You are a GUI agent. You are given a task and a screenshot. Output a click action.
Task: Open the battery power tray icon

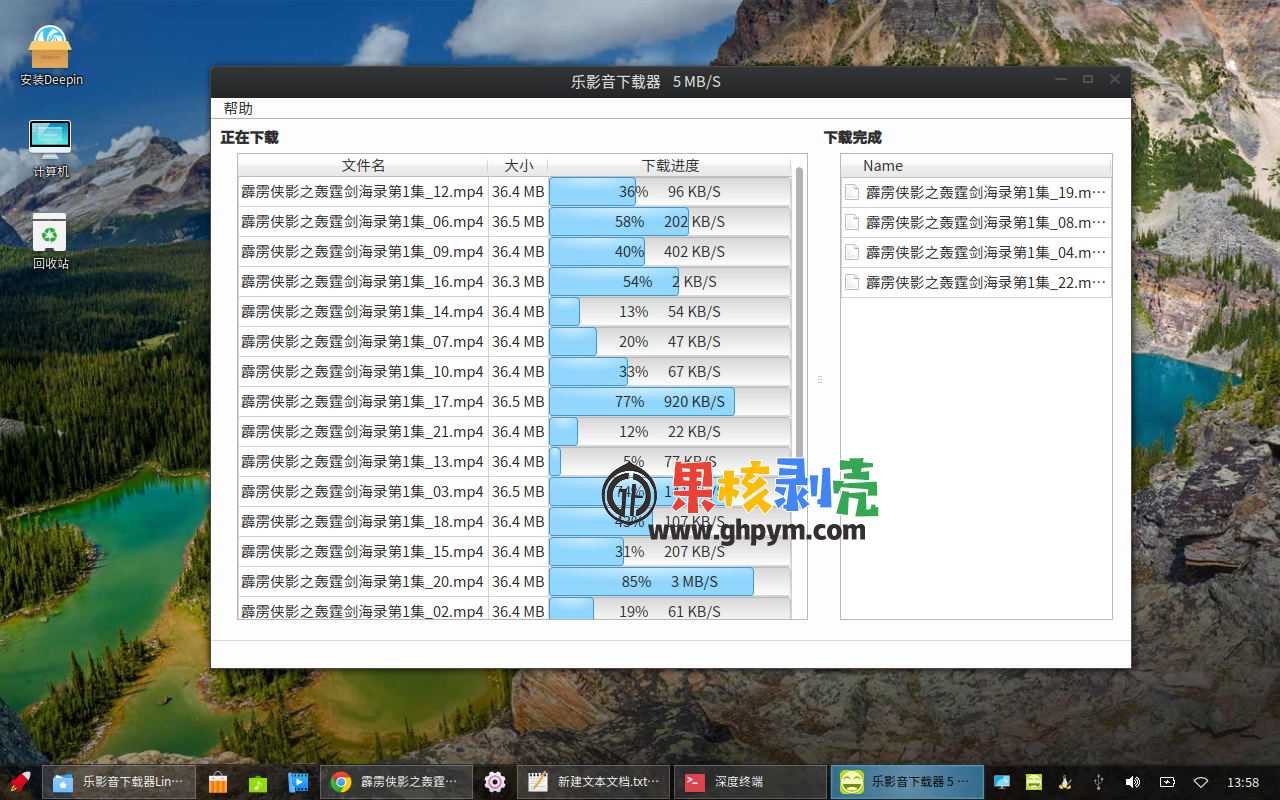(1166, 782)
